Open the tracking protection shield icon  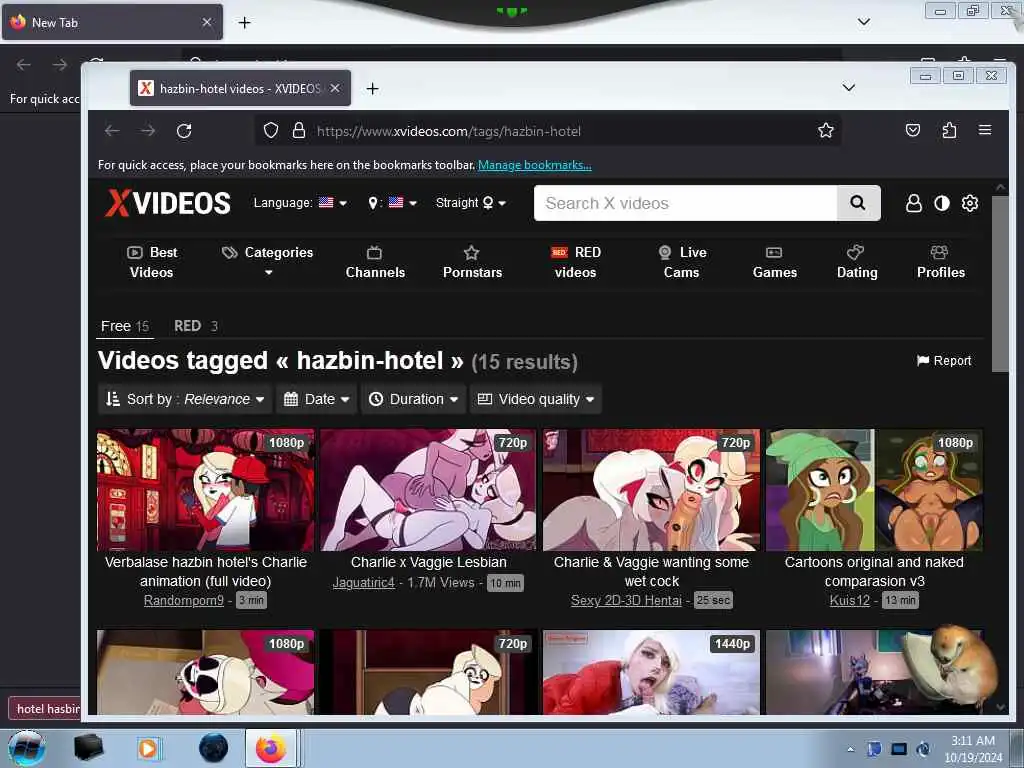pos(271,131)
